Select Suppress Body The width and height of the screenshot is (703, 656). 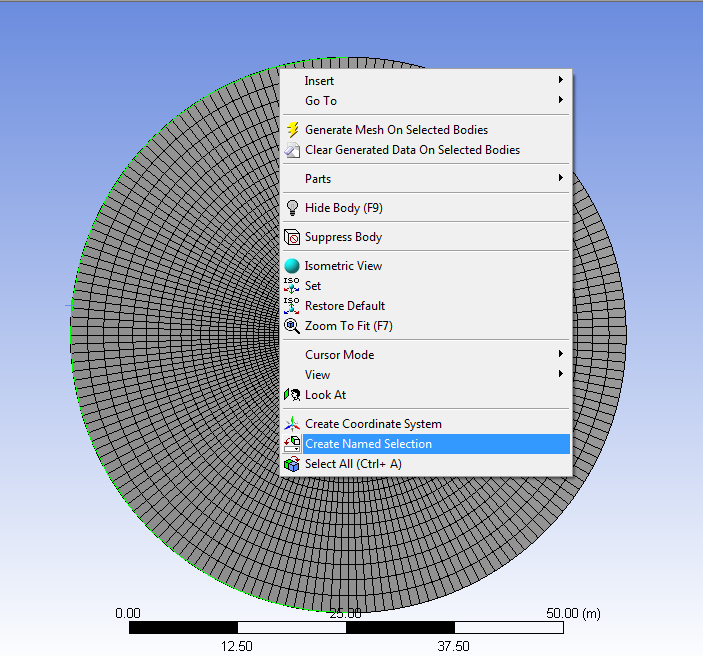tap(426, 237)
